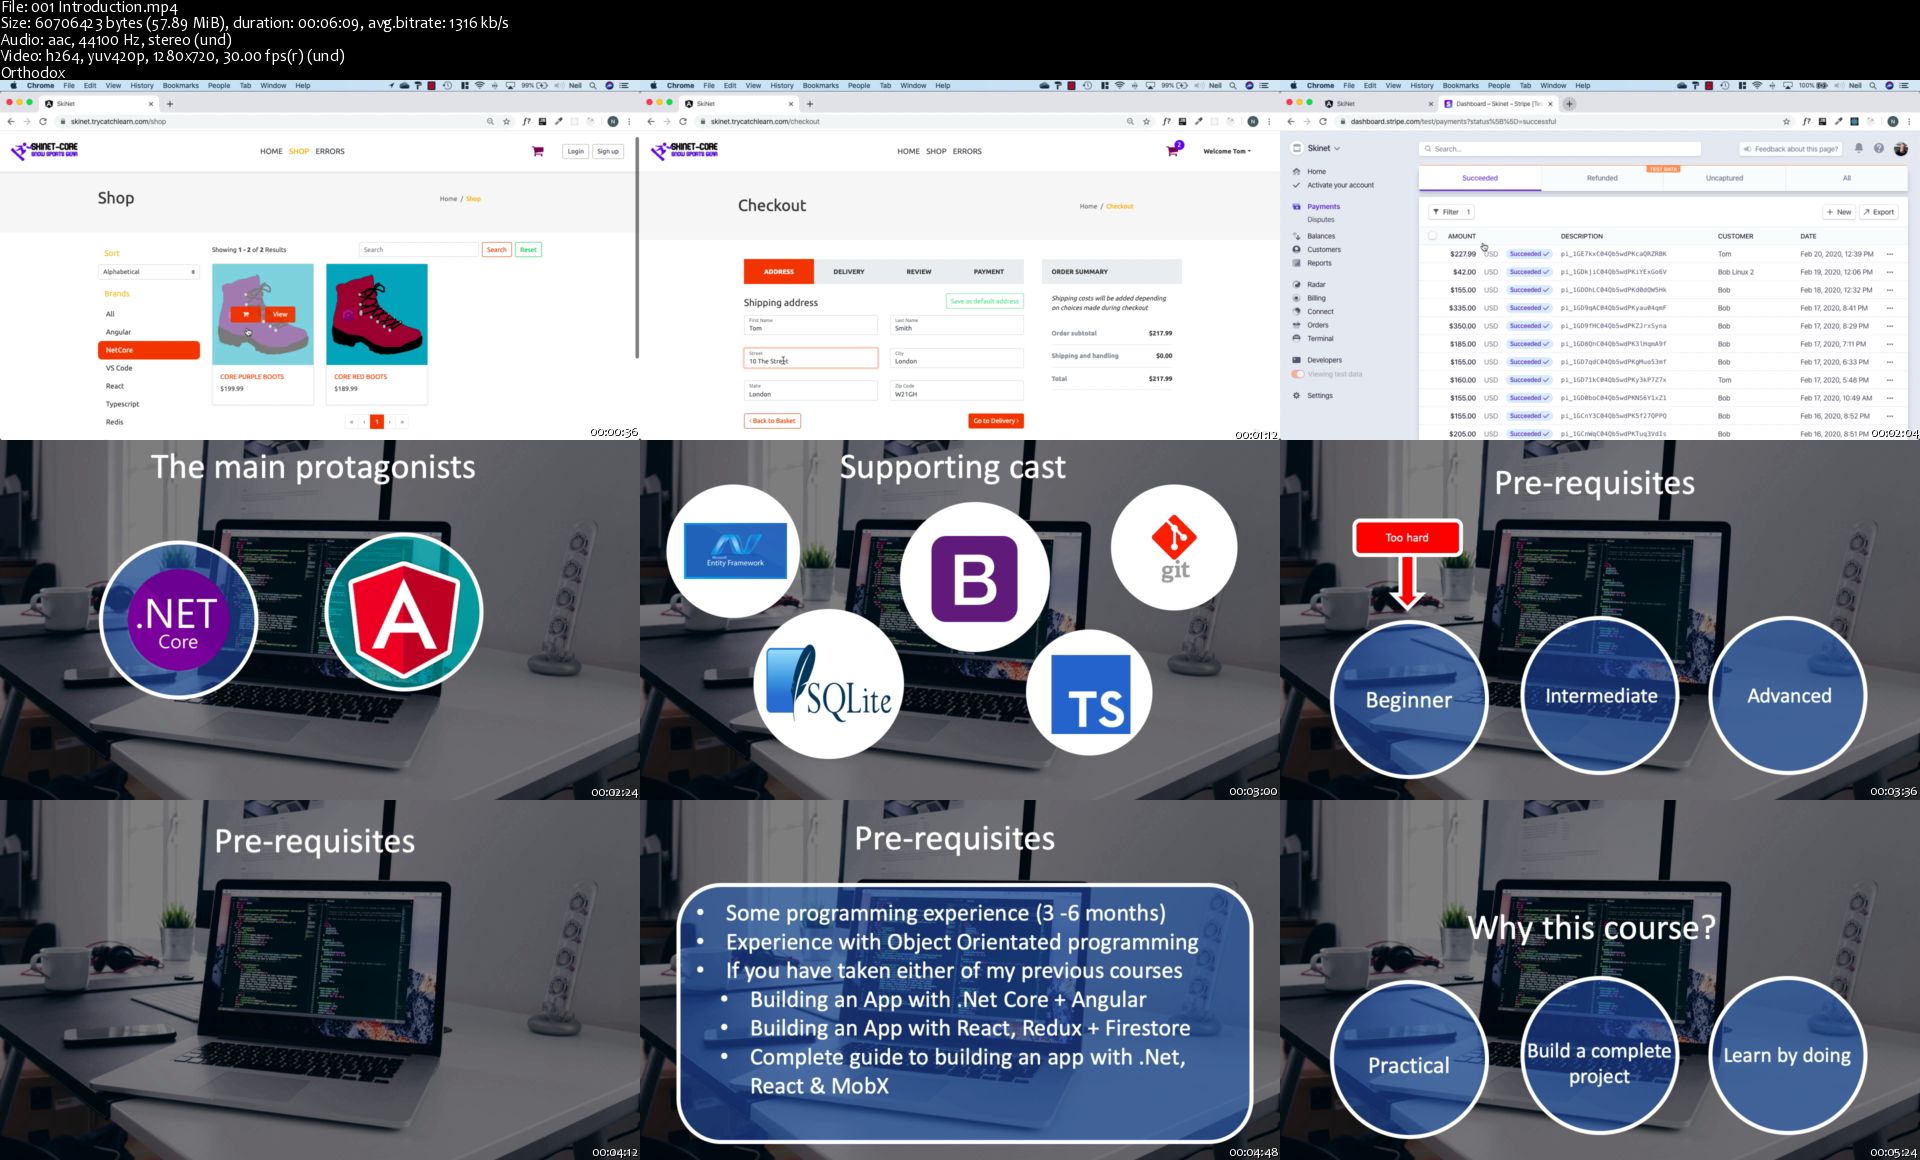Click Radar icon in Stripe sidebar
The height and width of the screenshot is (1160, 1920).
(1297, 285)
